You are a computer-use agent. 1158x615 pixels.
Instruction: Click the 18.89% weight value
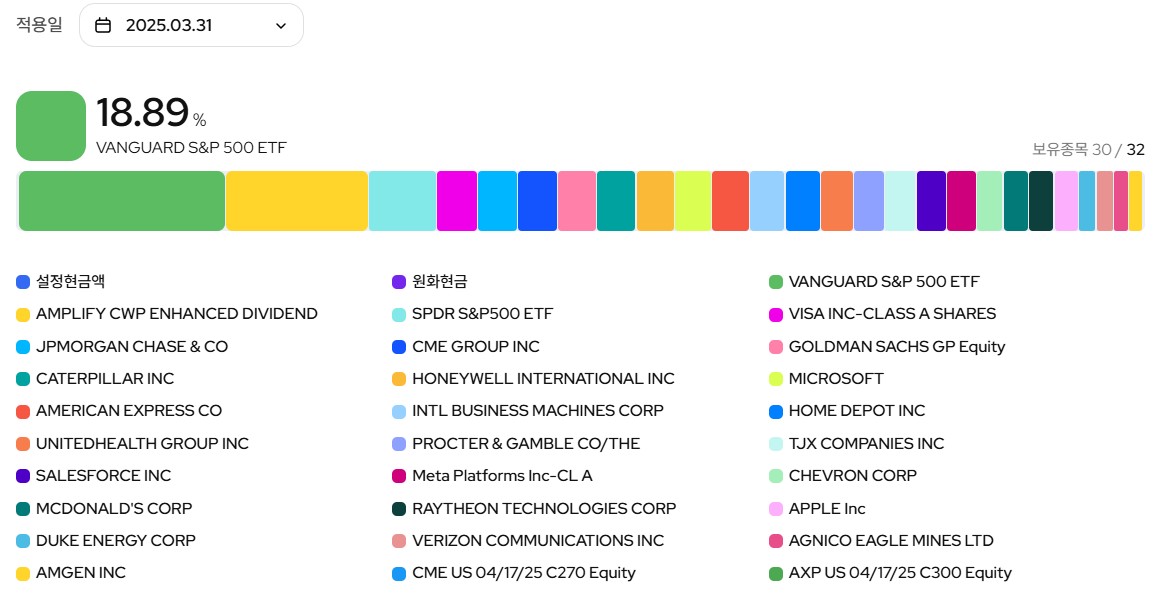pos(151,113)
